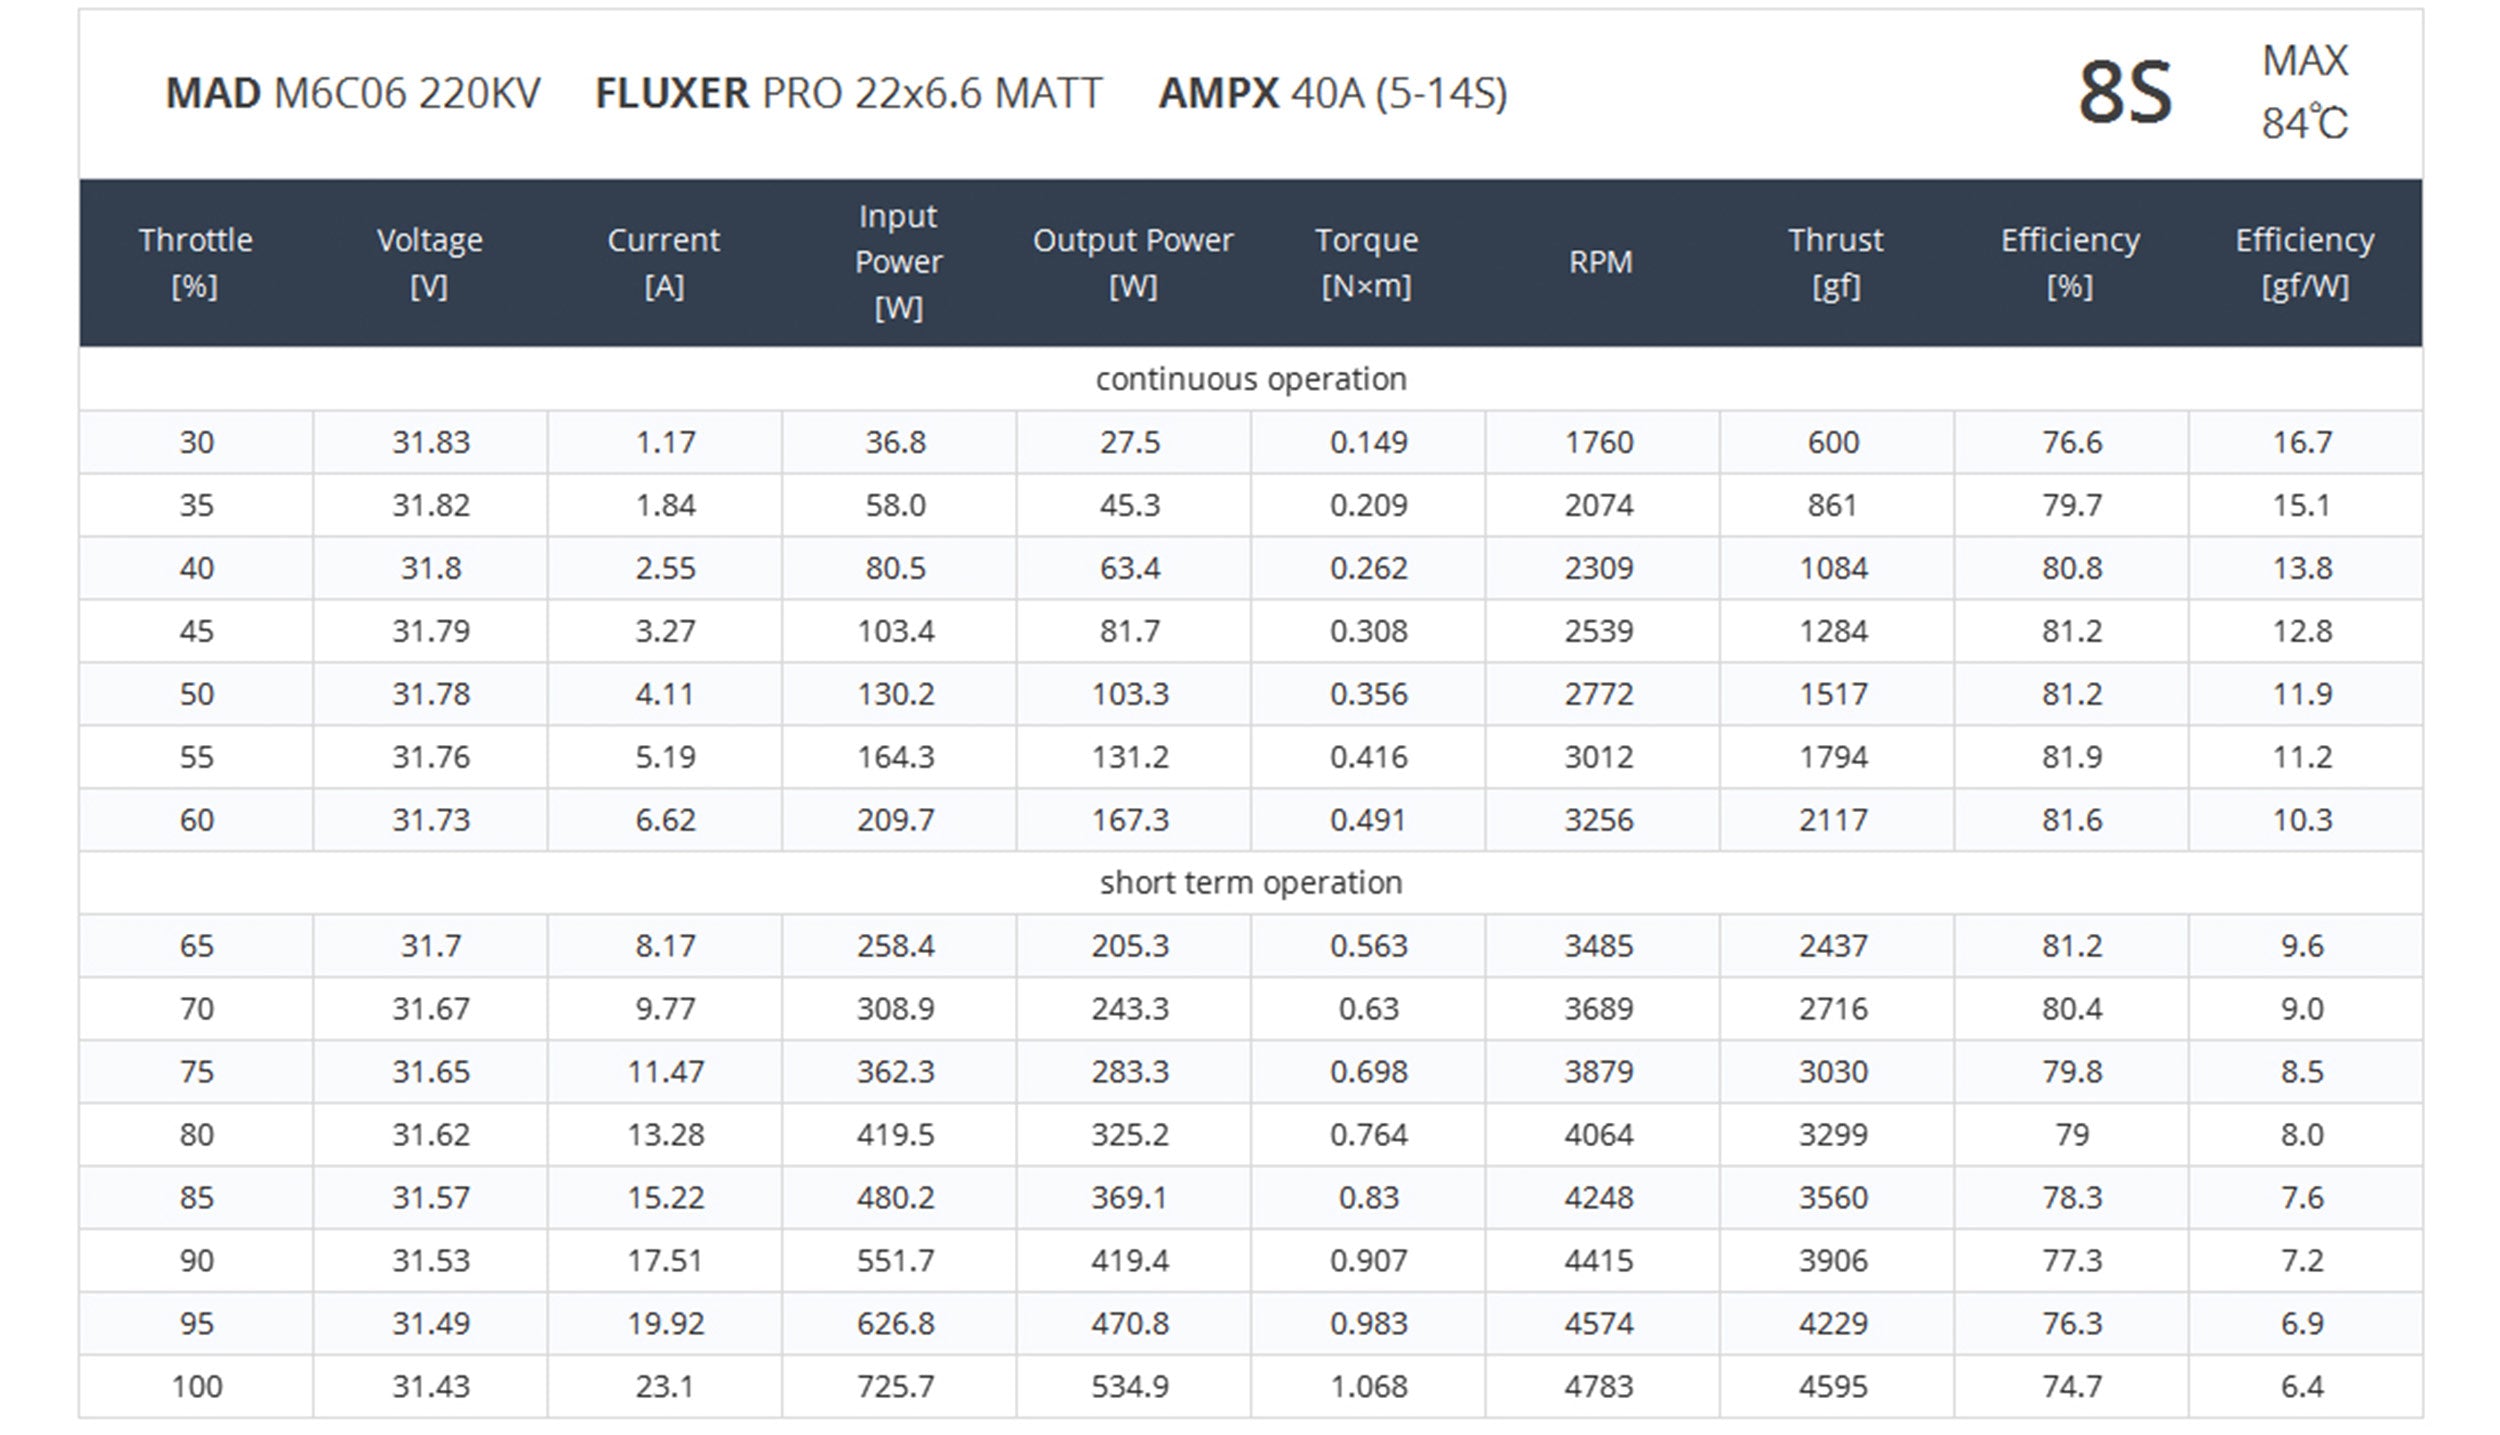The height and width of the screenshot is (1435, 2500).
Task: Click the large 8S battery label
Action: click(2125, 93)
